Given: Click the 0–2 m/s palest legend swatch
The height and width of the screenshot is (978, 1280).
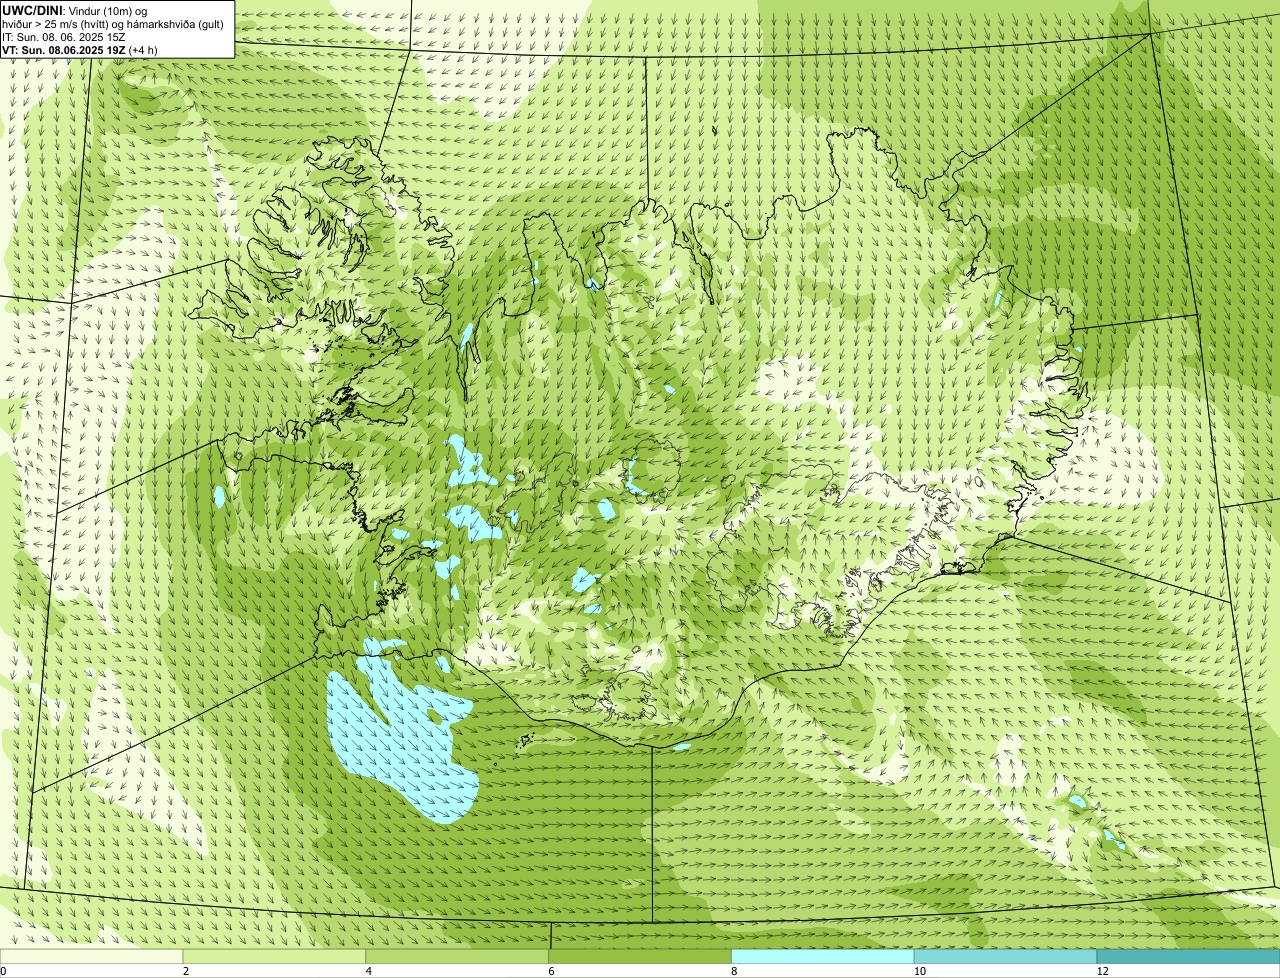Looking at the screenshot, I should point(92,956).
